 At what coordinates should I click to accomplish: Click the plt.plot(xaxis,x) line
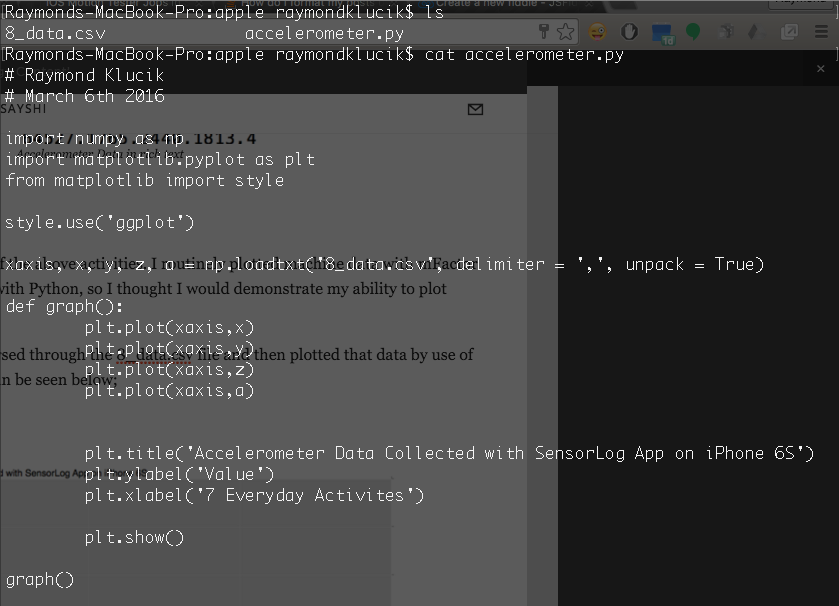click(169, 327)
